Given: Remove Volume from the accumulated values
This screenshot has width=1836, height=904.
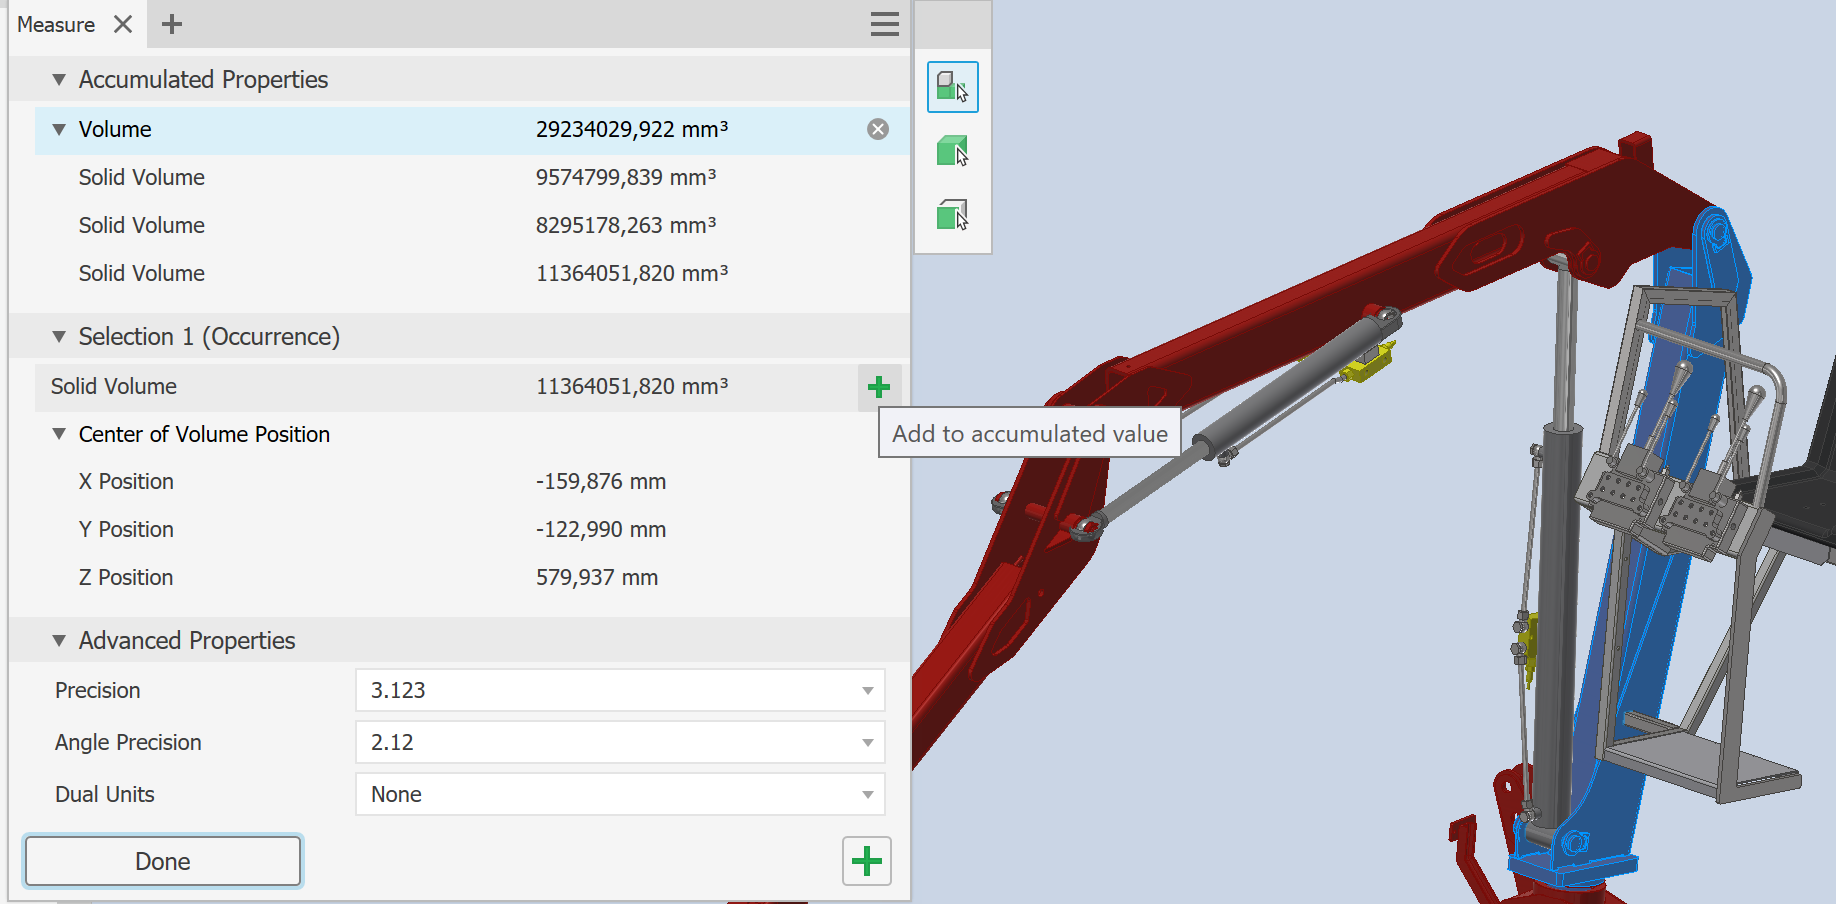Looking at the screenshot, I should click(877, 128).
